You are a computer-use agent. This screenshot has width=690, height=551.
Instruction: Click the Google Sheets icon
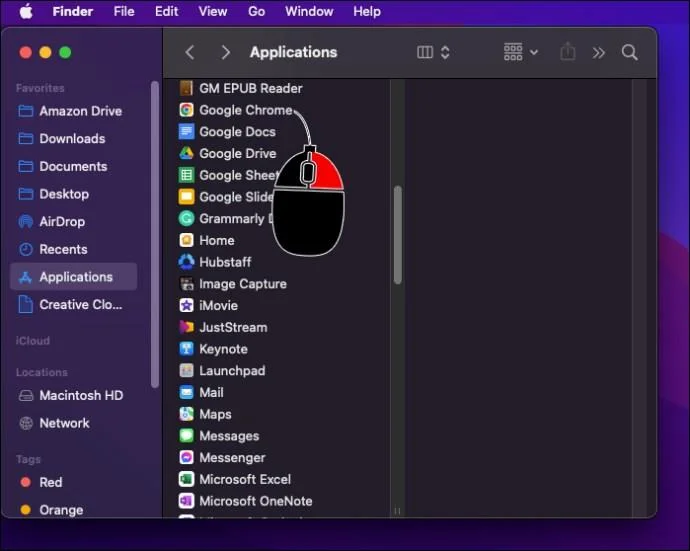point(186,175)
